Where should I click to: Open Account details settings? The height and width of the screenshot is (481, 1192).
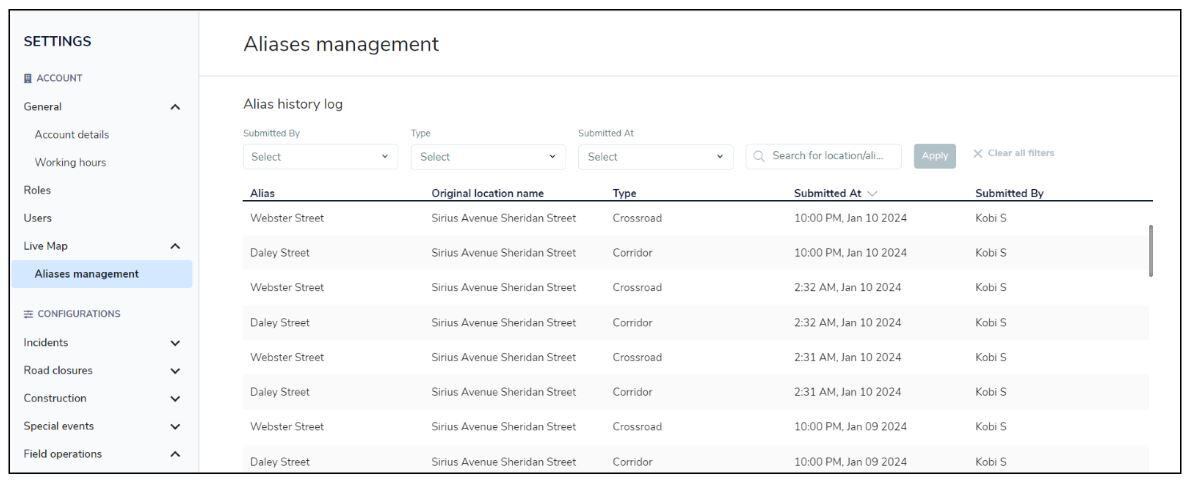pos(71,134)
